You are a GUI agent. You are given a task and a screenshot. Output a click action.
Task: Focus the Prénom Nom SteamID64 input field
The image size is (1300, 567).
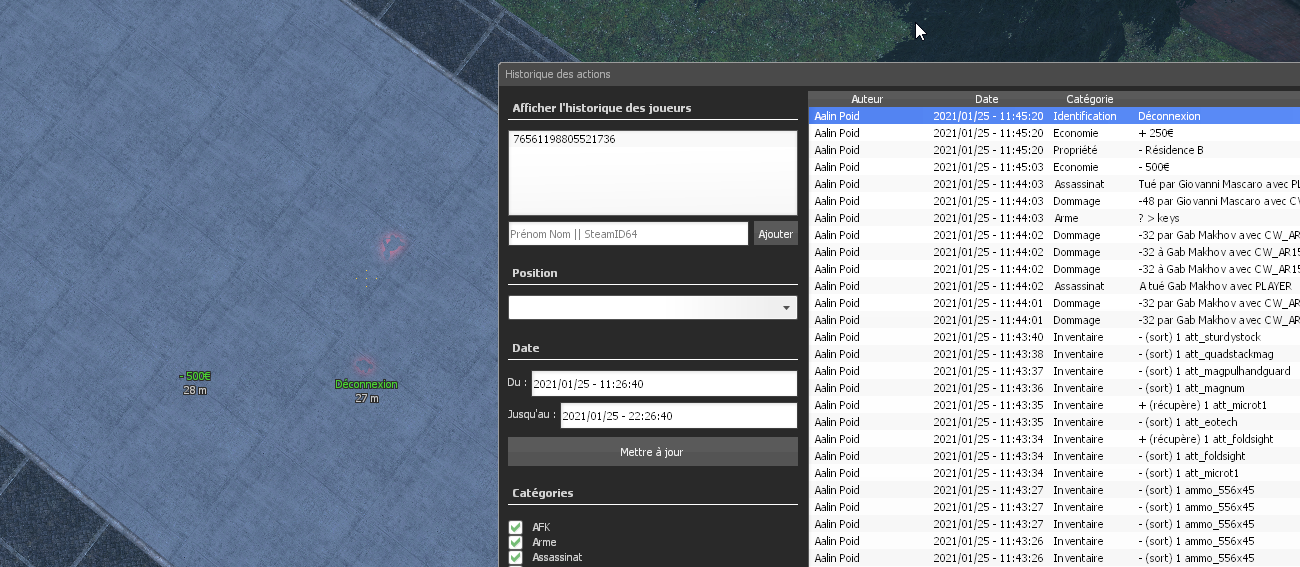(628, 234)
